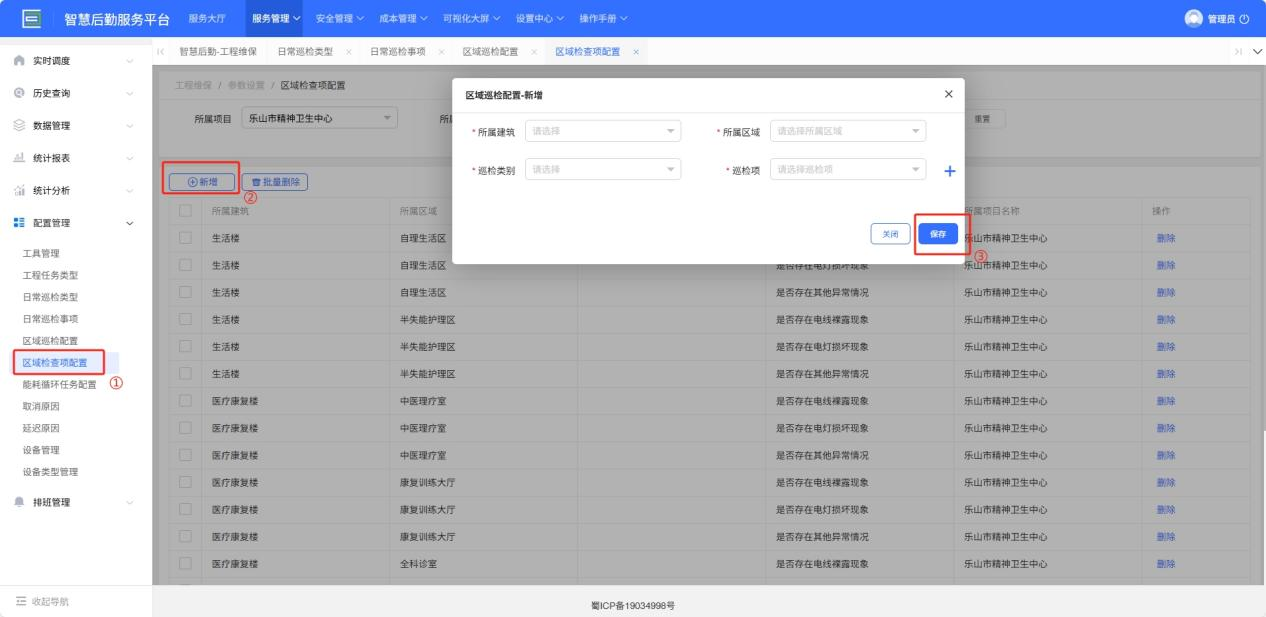Screen dimensions: 1266x617
Task: Open the 所属区域 dropdown in dialog
Action: [848, 131]
